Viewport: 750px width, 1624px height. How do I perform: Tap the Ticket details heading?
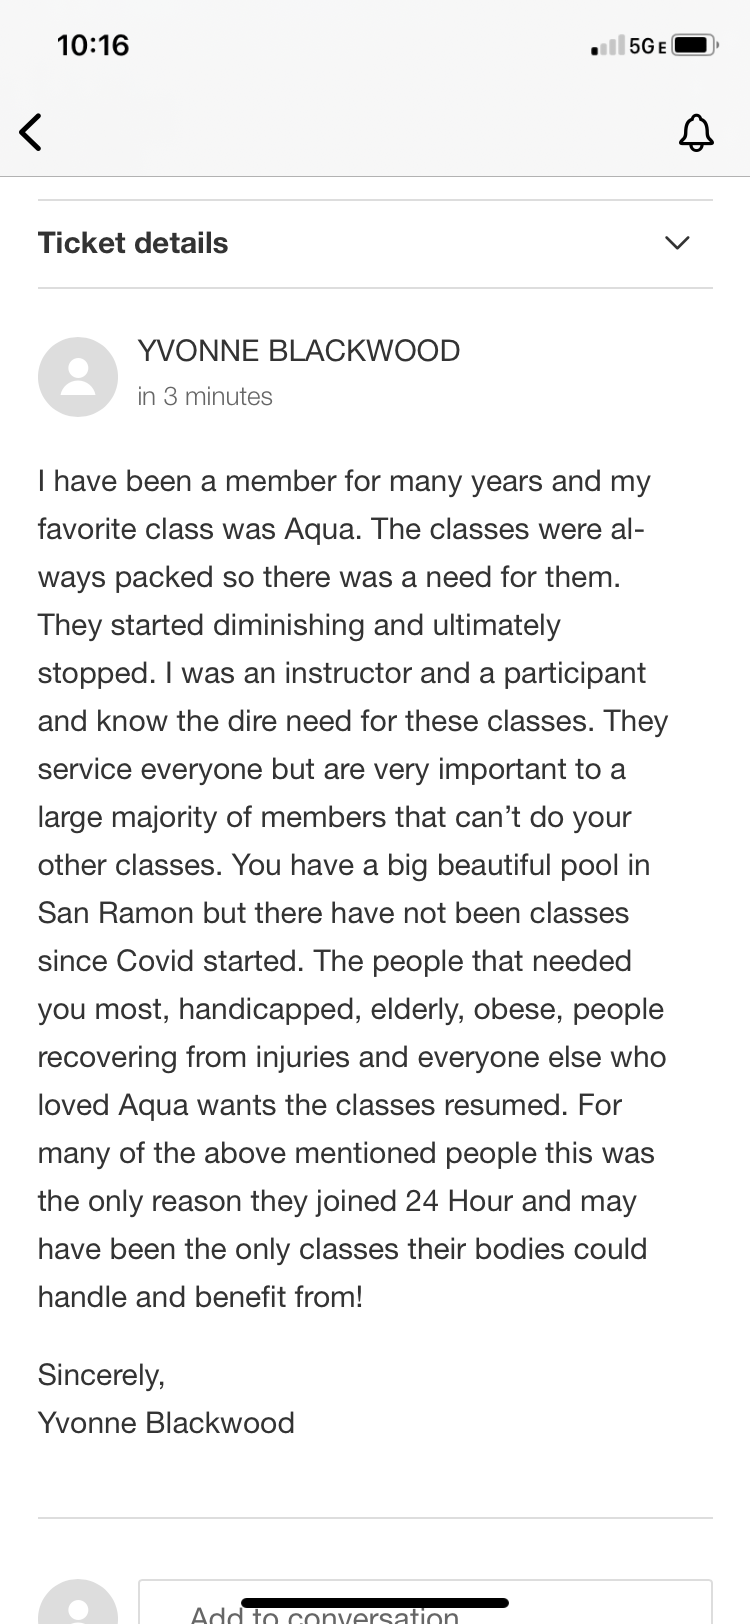point(133,243)
